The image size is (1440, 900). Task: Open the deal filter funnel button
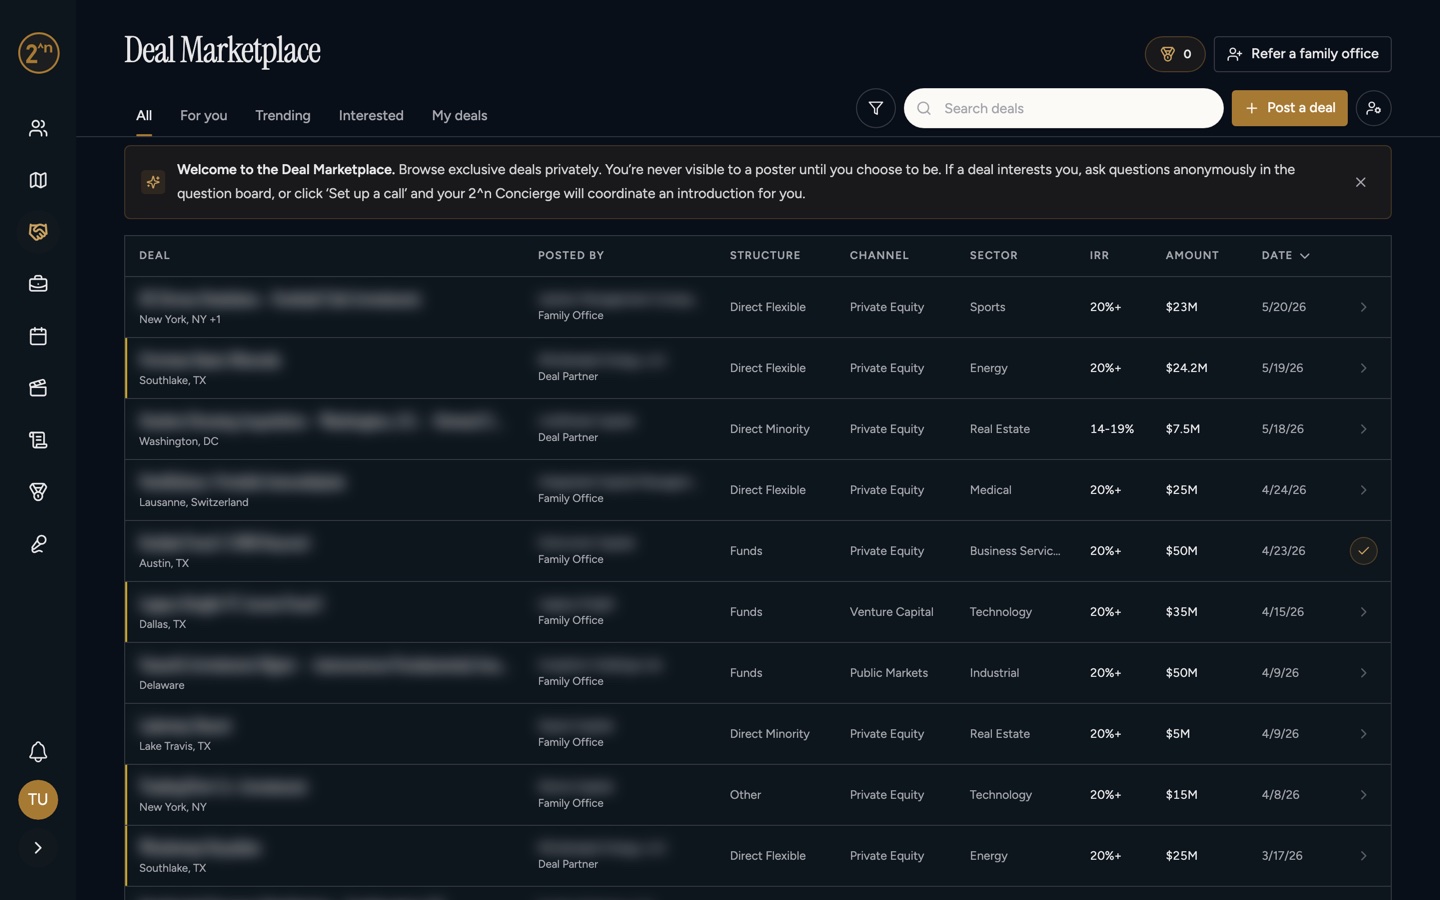coord(875,108)
